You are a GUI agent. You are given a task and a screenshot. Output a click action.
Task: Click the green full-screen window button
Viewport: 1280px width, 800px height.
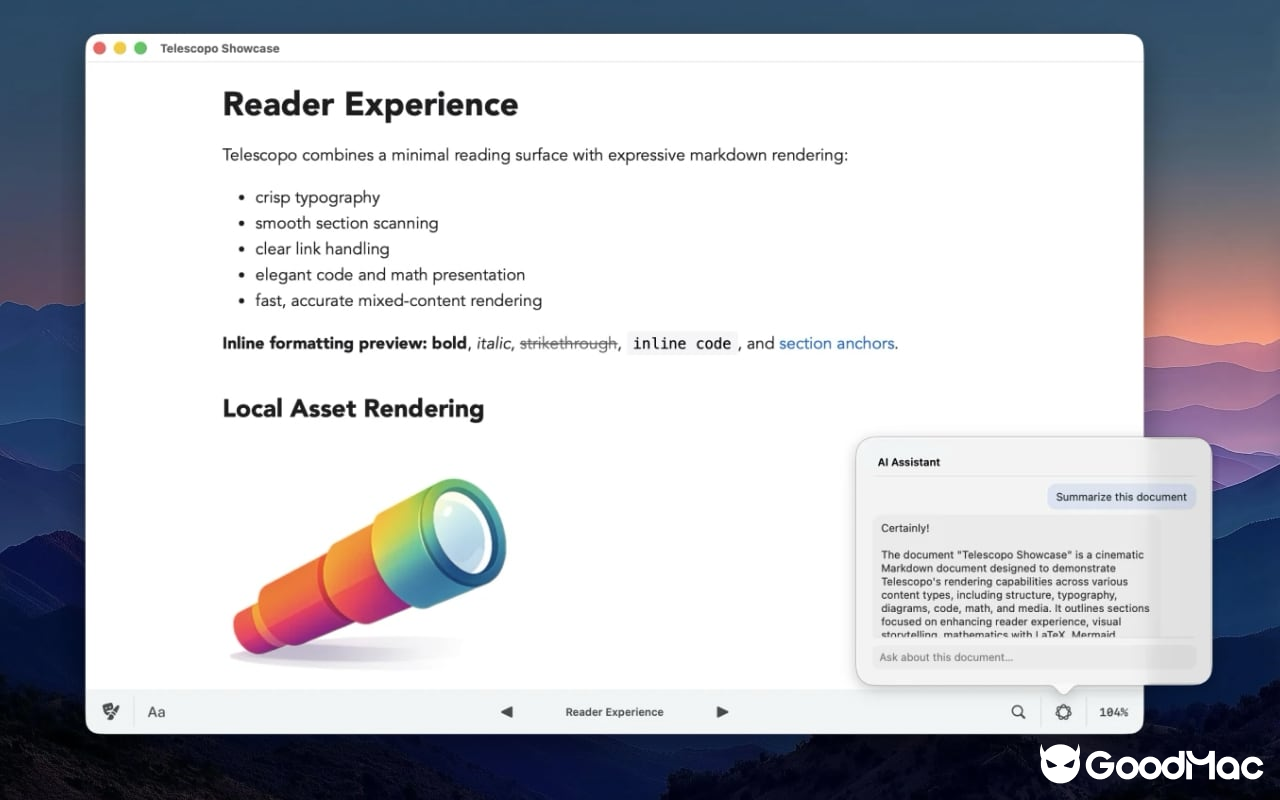141,48
